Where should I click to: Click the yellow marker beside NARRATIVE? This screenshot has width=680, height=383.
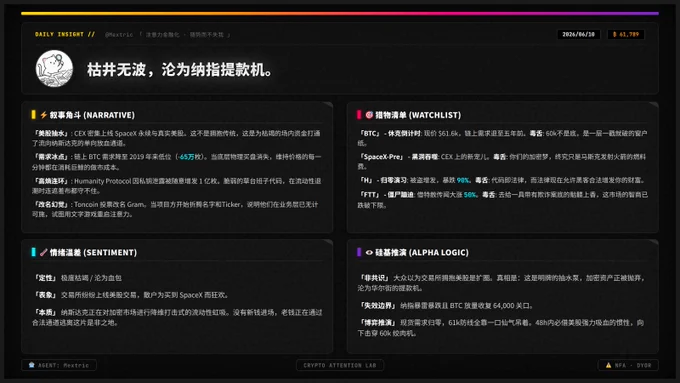33,115
